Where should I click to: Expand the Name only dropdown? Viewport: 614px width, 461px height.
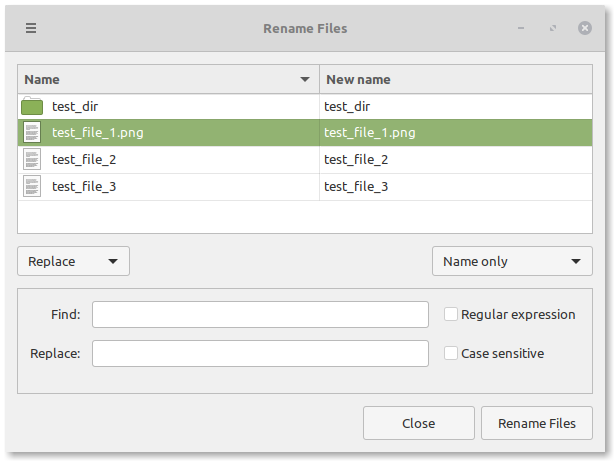pyautogui.click(x=511, y=261)
